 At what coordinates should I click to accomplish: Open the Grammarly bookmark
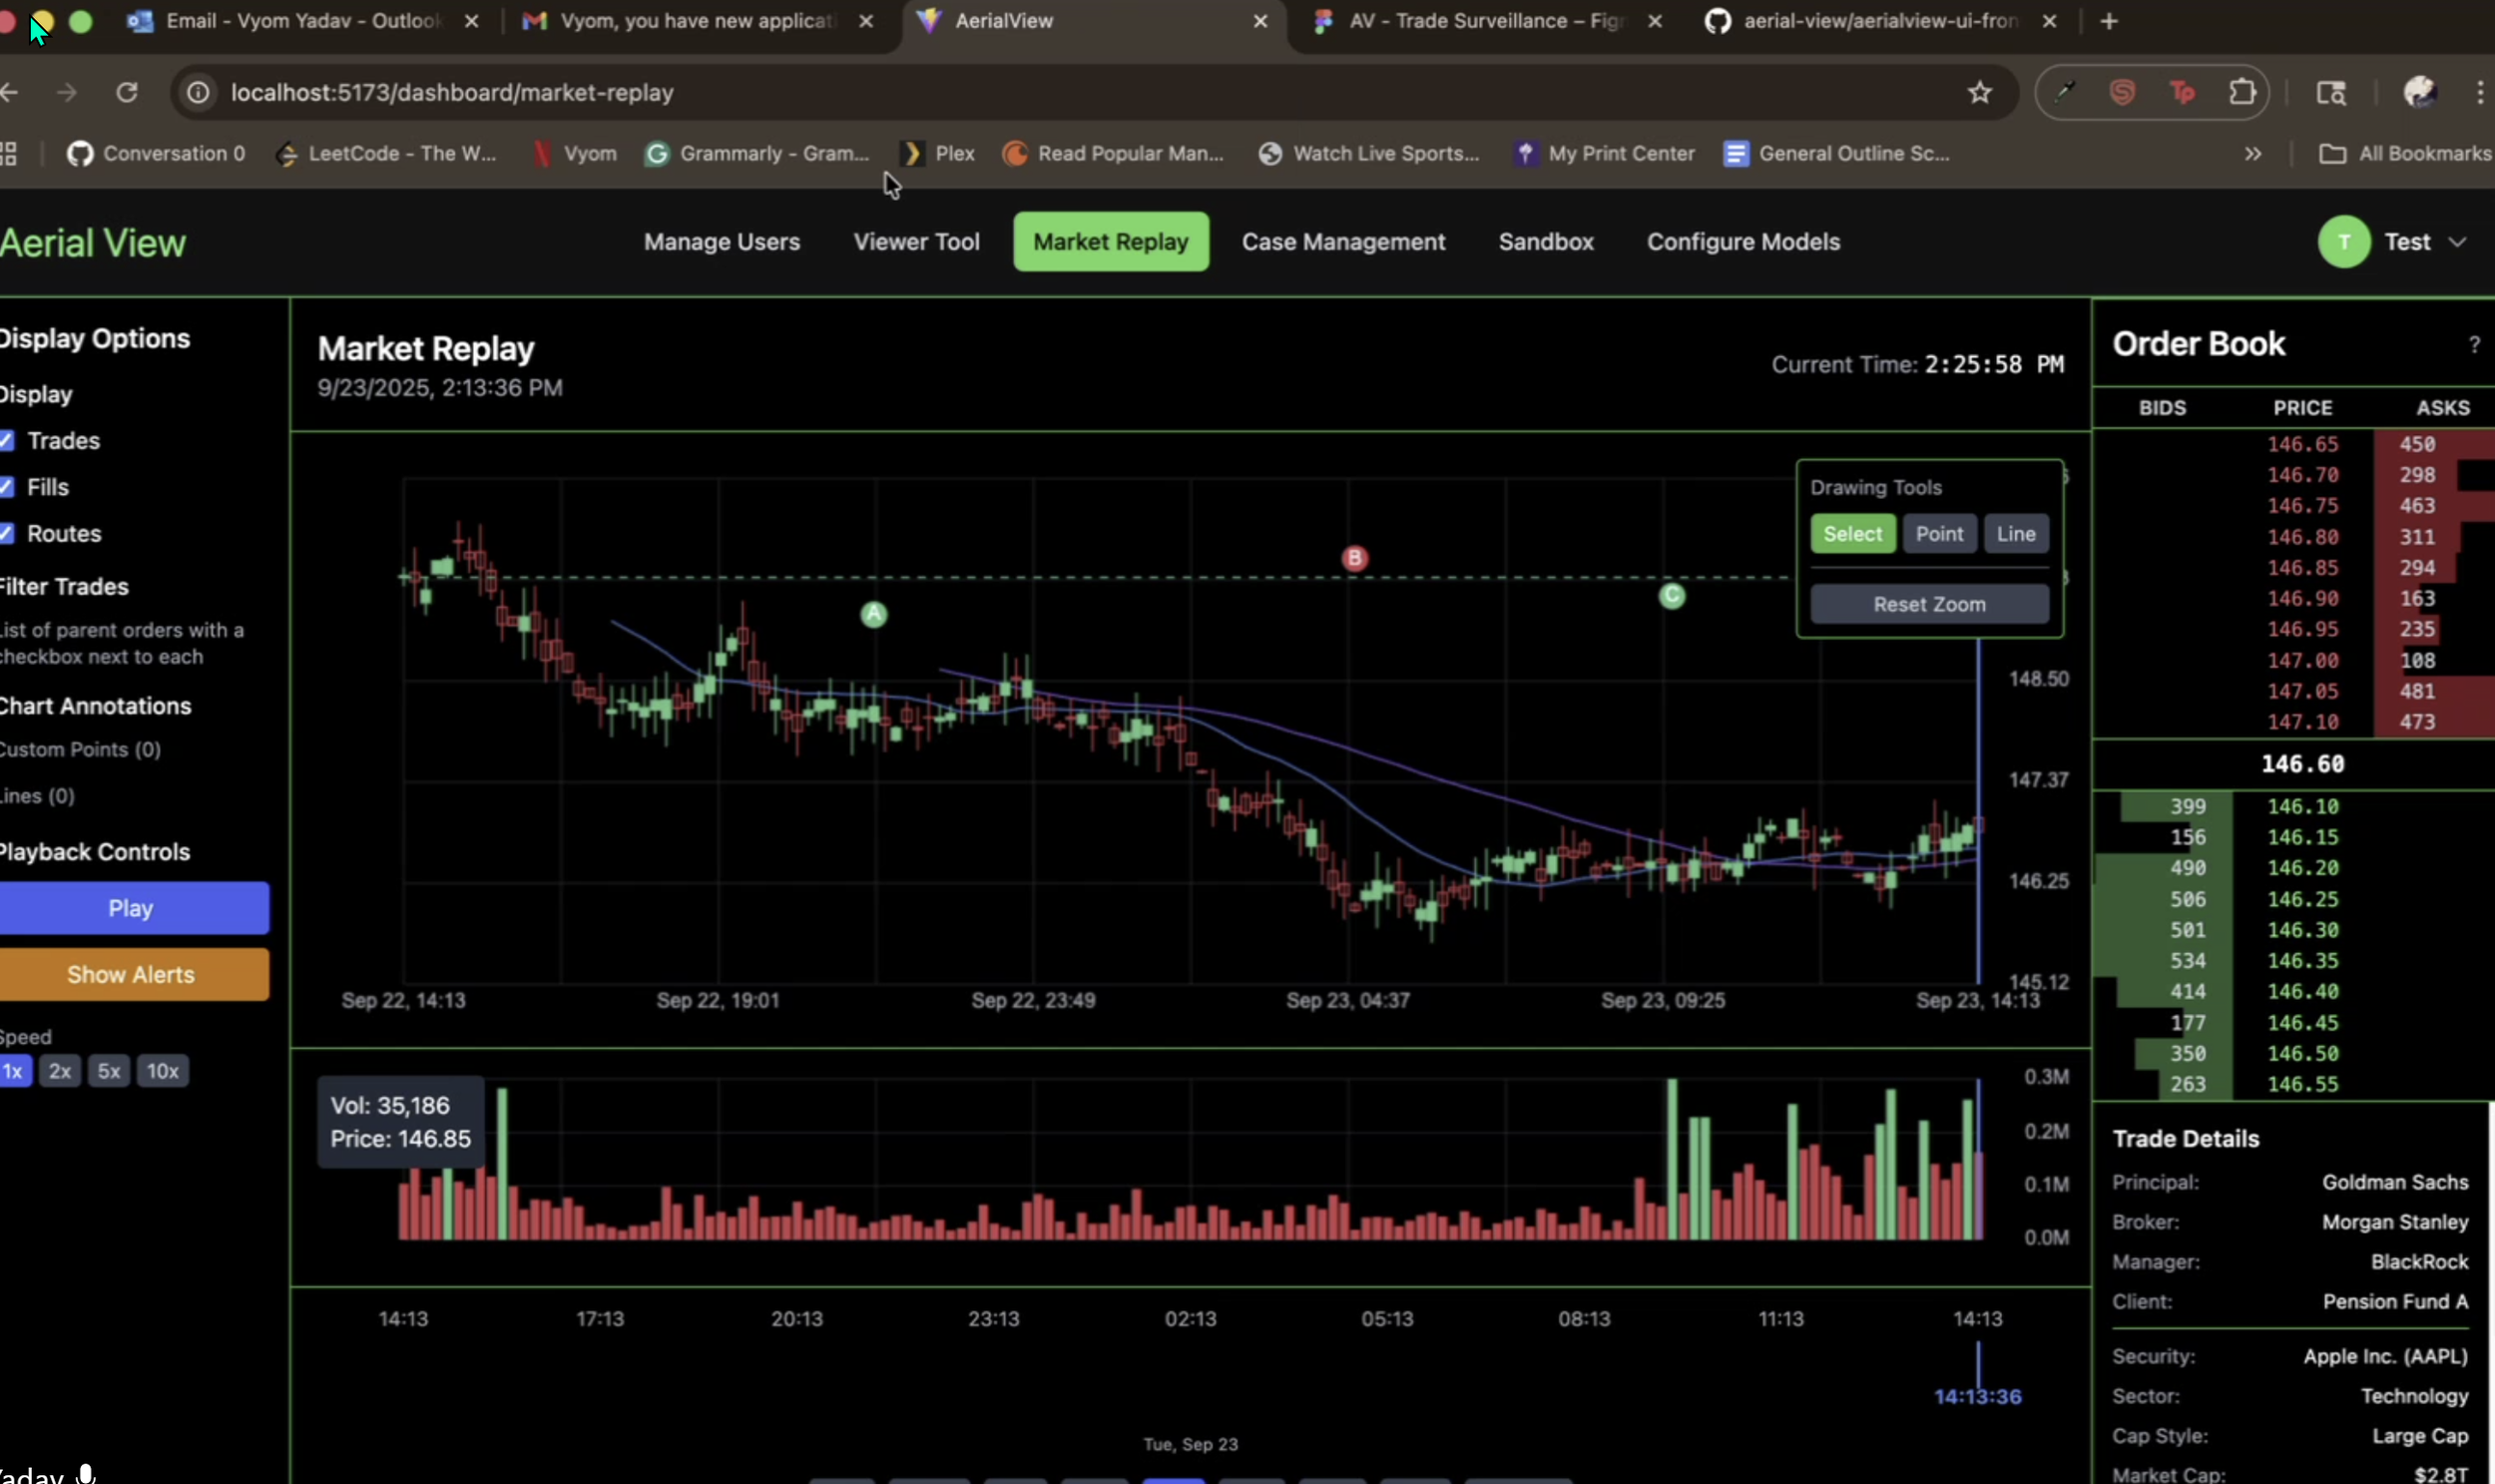(757, 153)
